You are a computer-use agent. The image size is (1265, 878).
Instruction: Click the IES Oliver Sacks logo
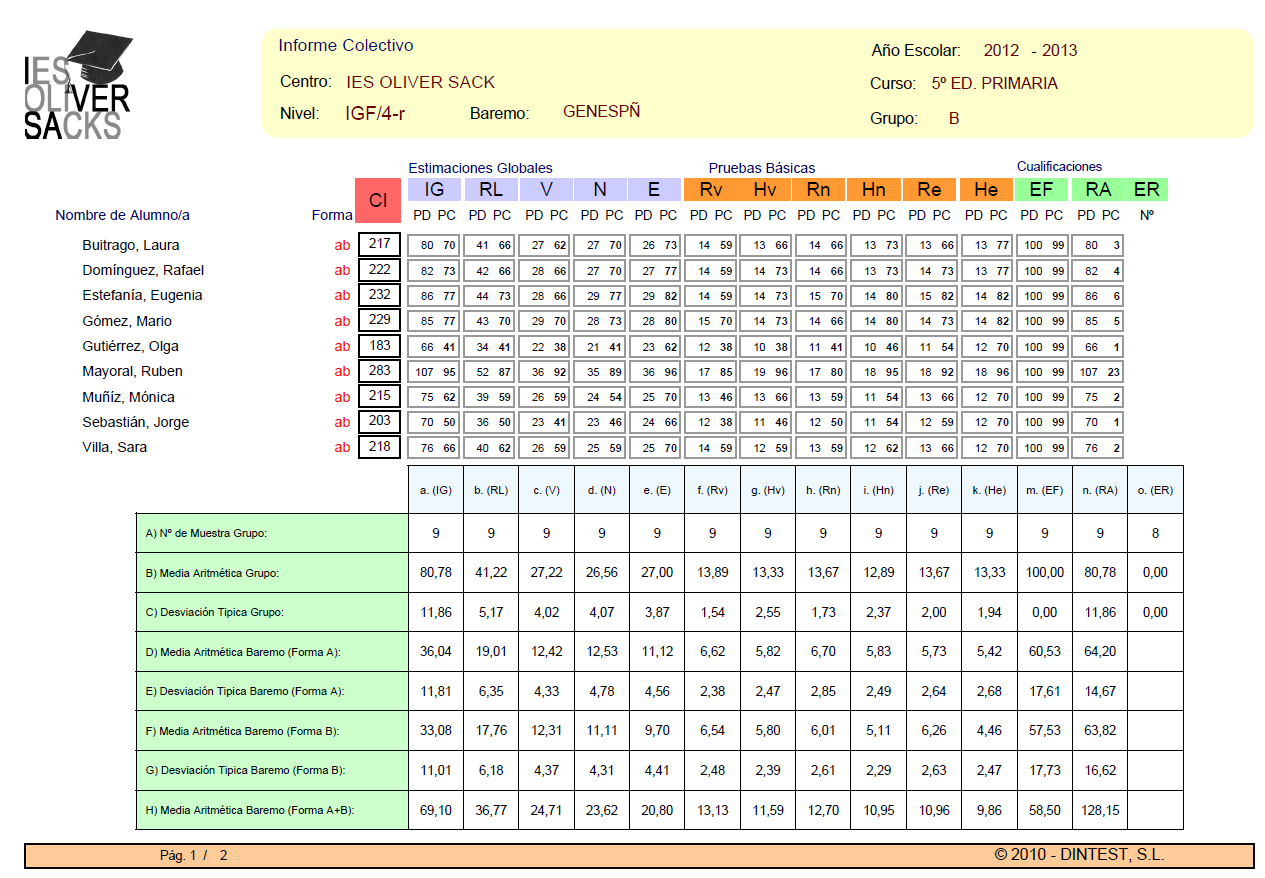[77, 86]
